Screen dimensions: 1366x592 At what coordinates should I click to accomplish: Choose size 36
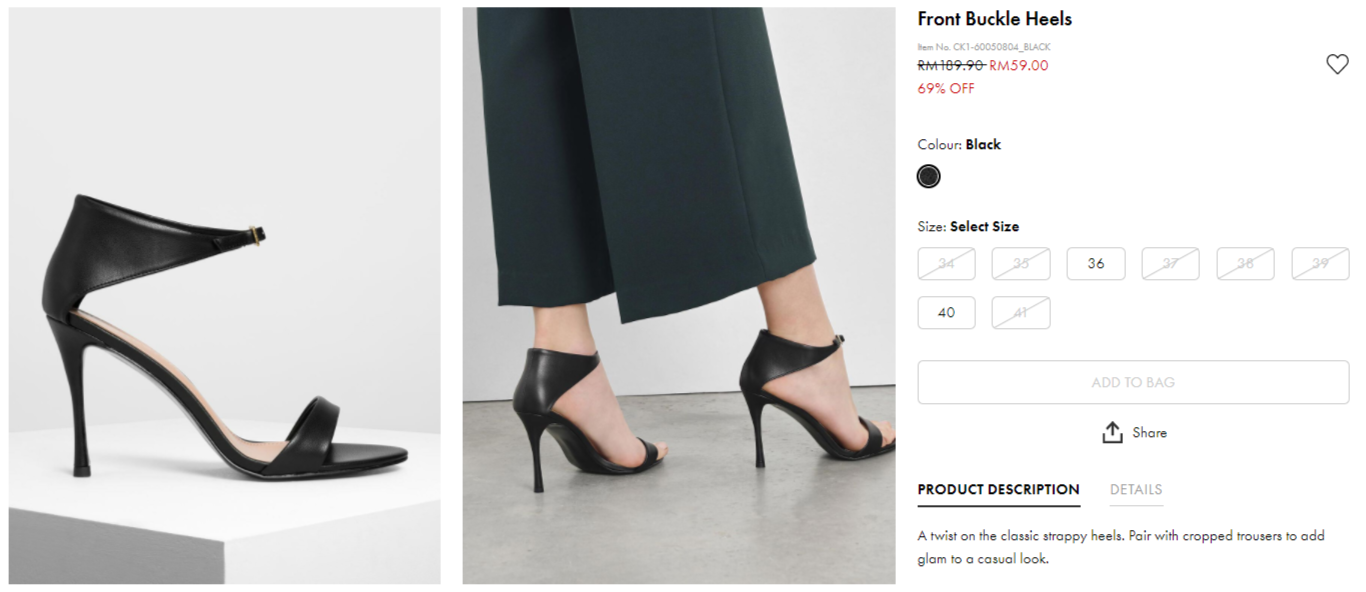[x=1096, y=264]
